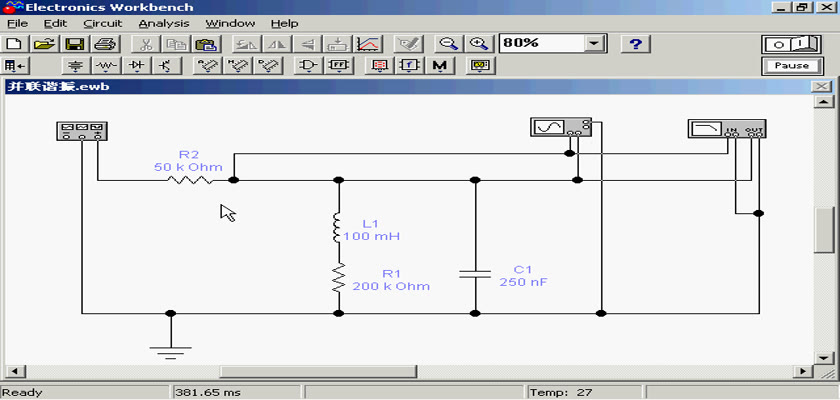Open the Sources parts bin

pyautogui.click(x=77, y=66)
